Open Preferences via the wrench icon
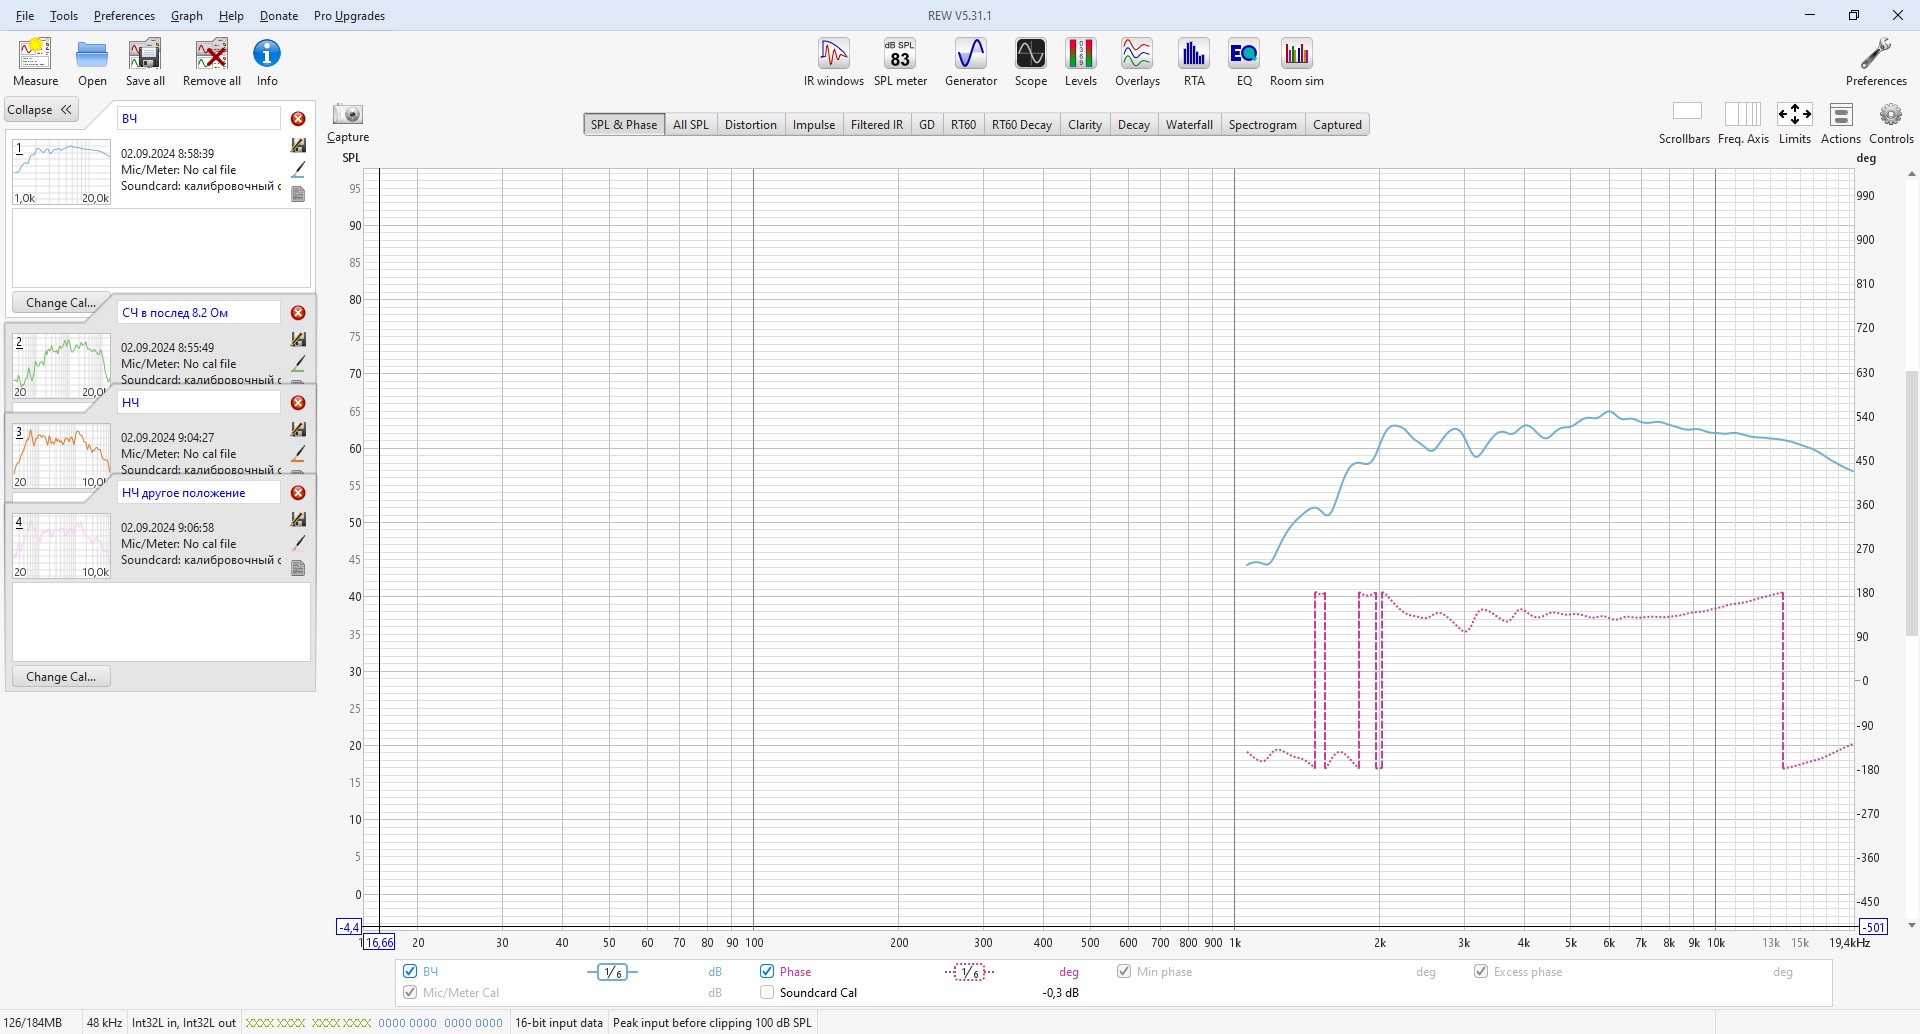The image size is (1920, 1034). (1876, 62)
